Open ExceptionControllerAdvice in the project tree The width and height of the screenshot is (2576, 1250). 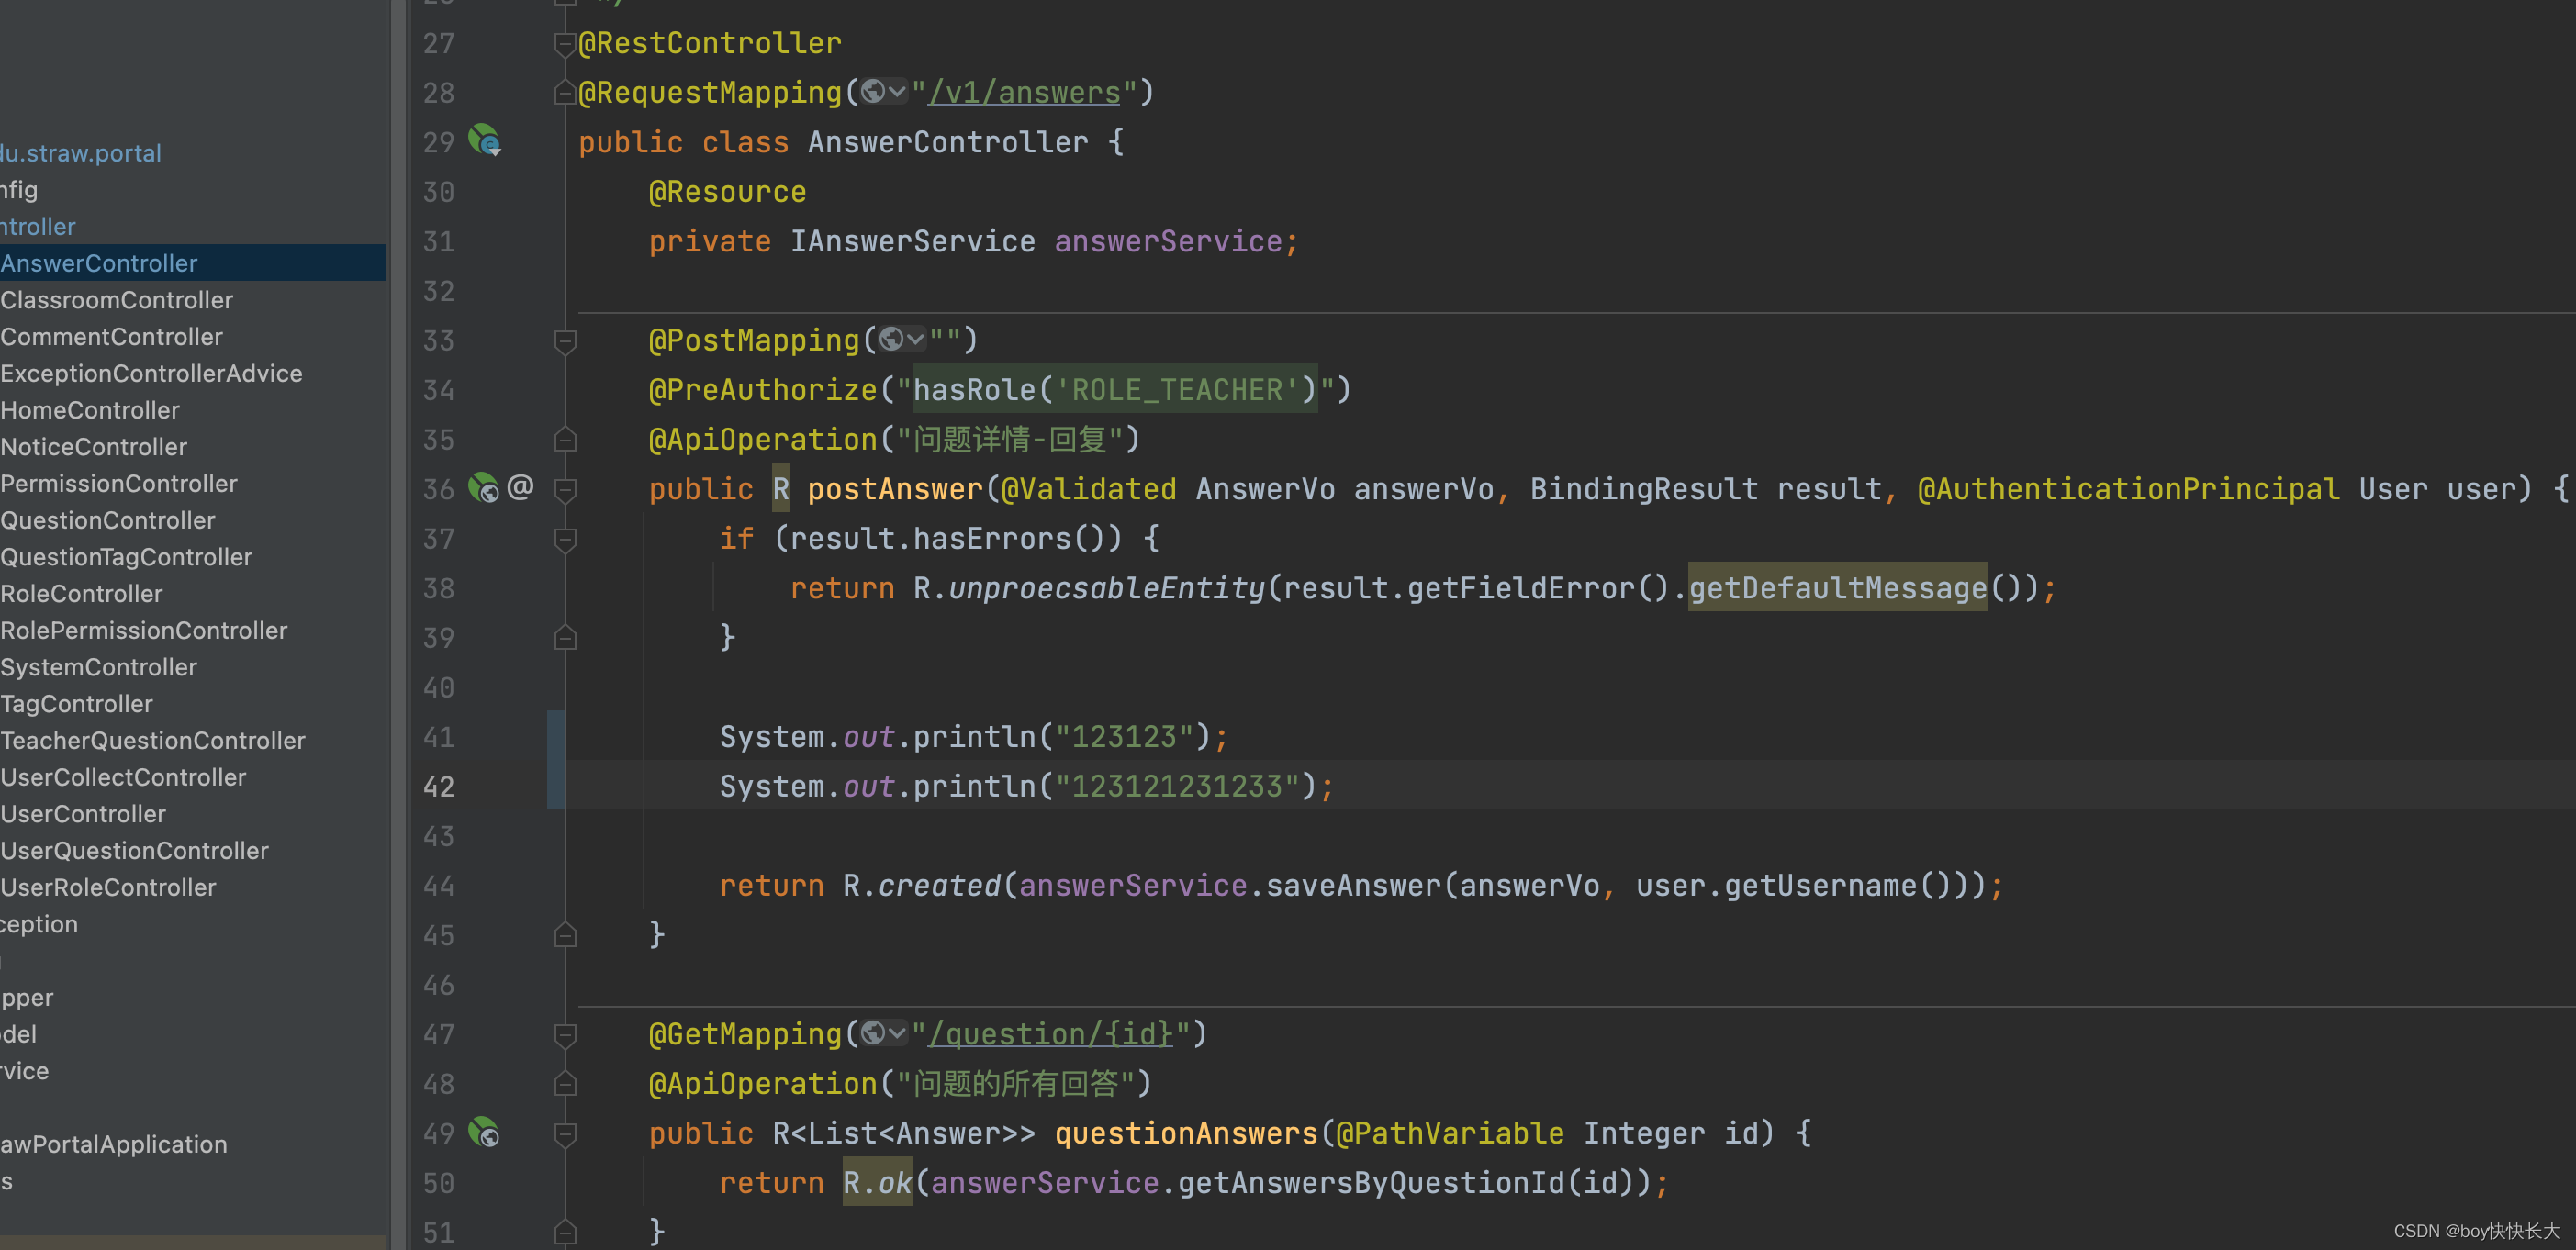151,373
